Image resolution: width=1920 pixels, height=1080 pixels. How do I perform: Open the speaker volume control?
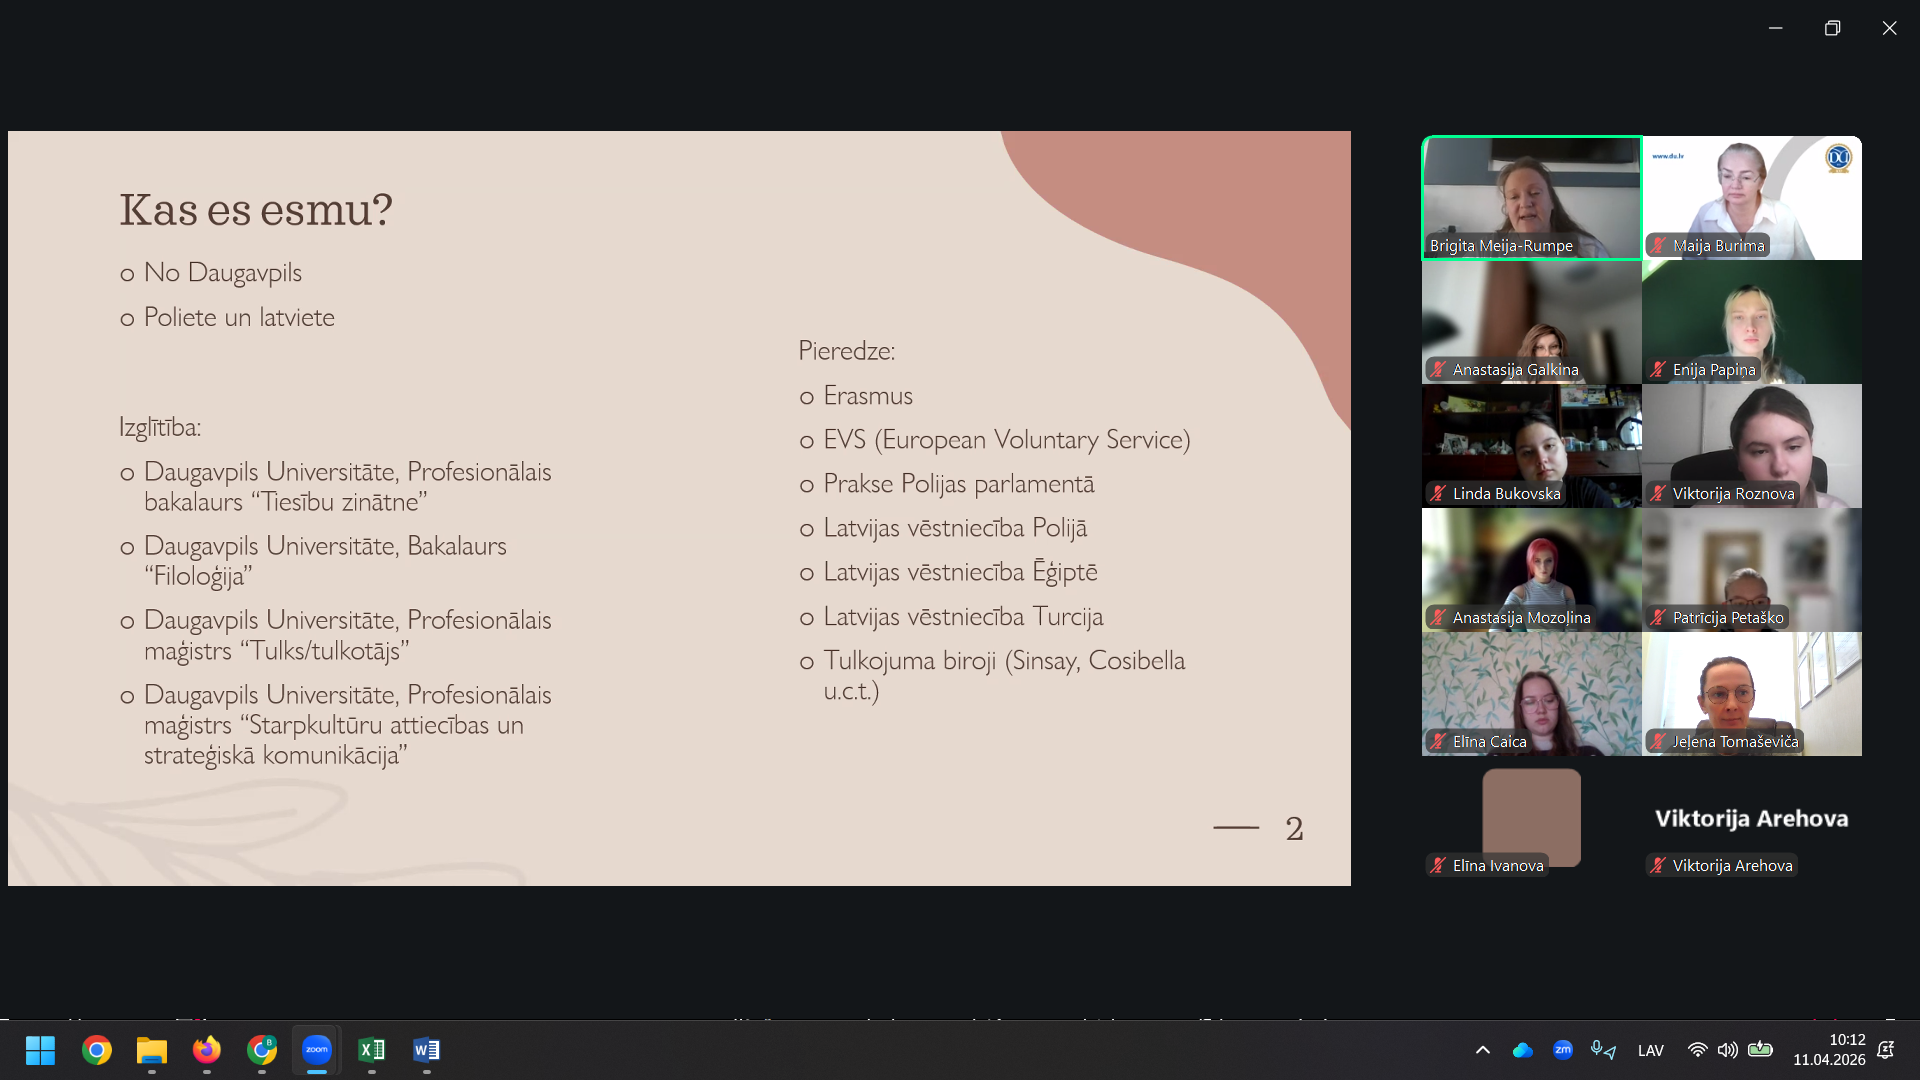1727,1050
